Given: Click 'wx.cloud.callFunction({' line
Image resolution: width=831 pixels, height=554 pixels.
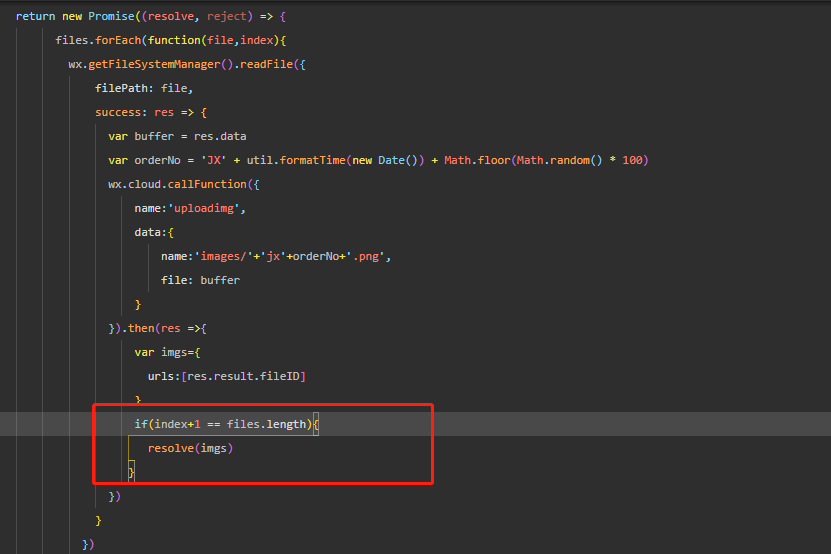Looking at the screenshot, I should point(184,184).
